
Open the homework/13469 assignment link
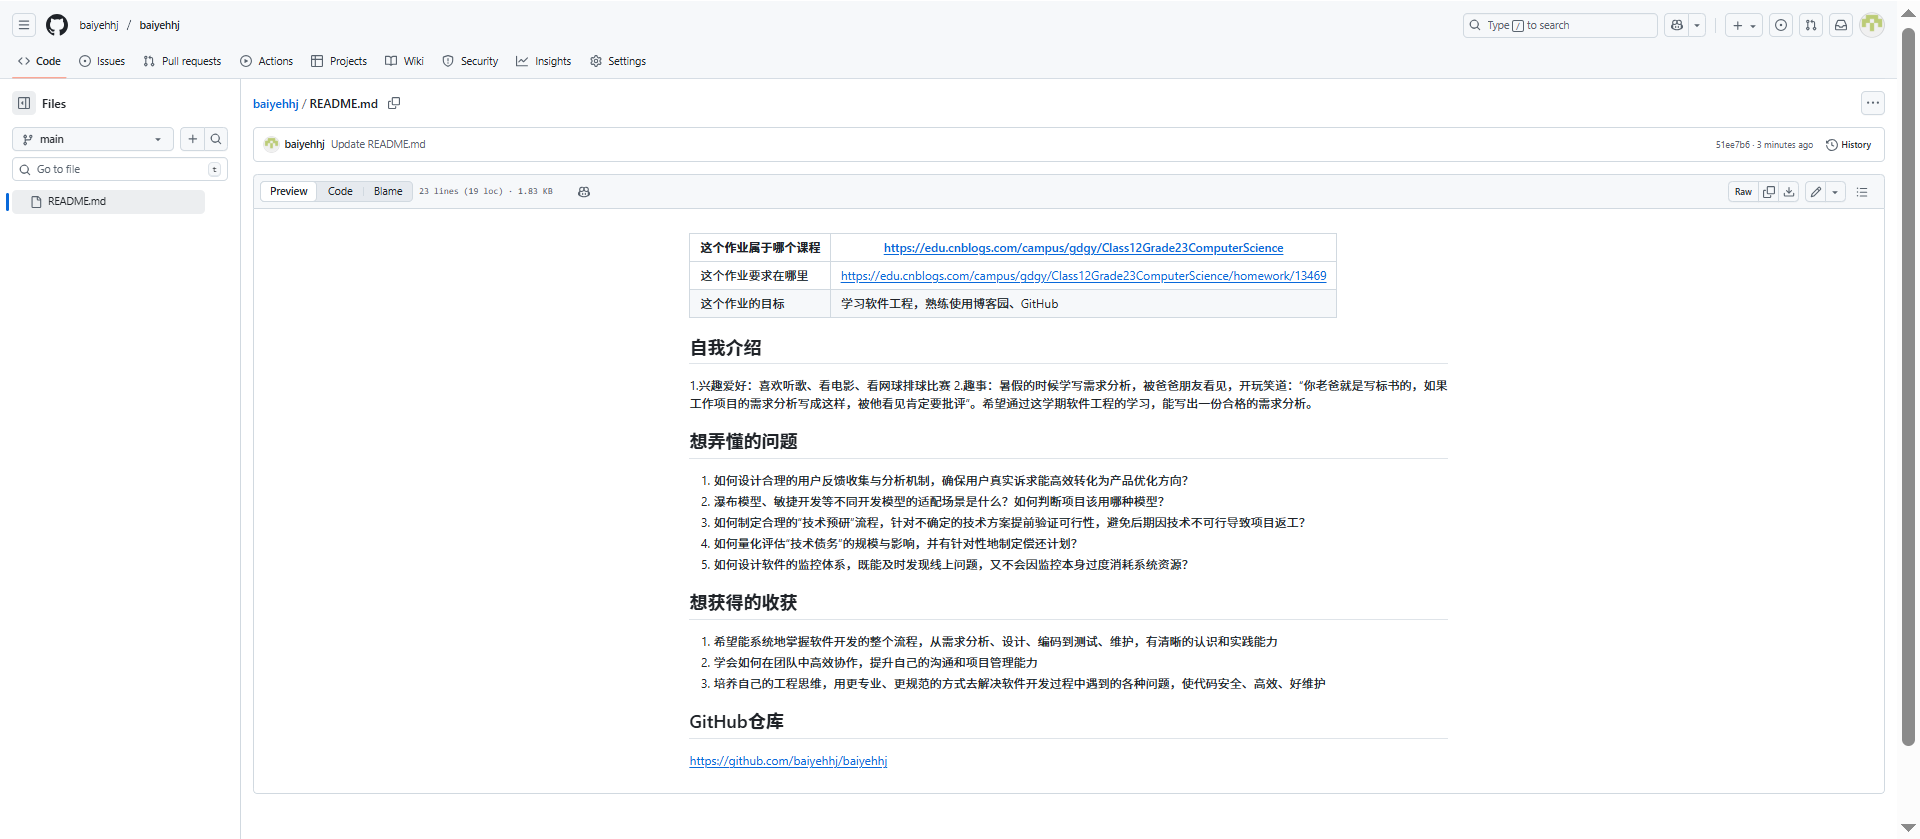pyautogui.click(x=1083, y=276)
